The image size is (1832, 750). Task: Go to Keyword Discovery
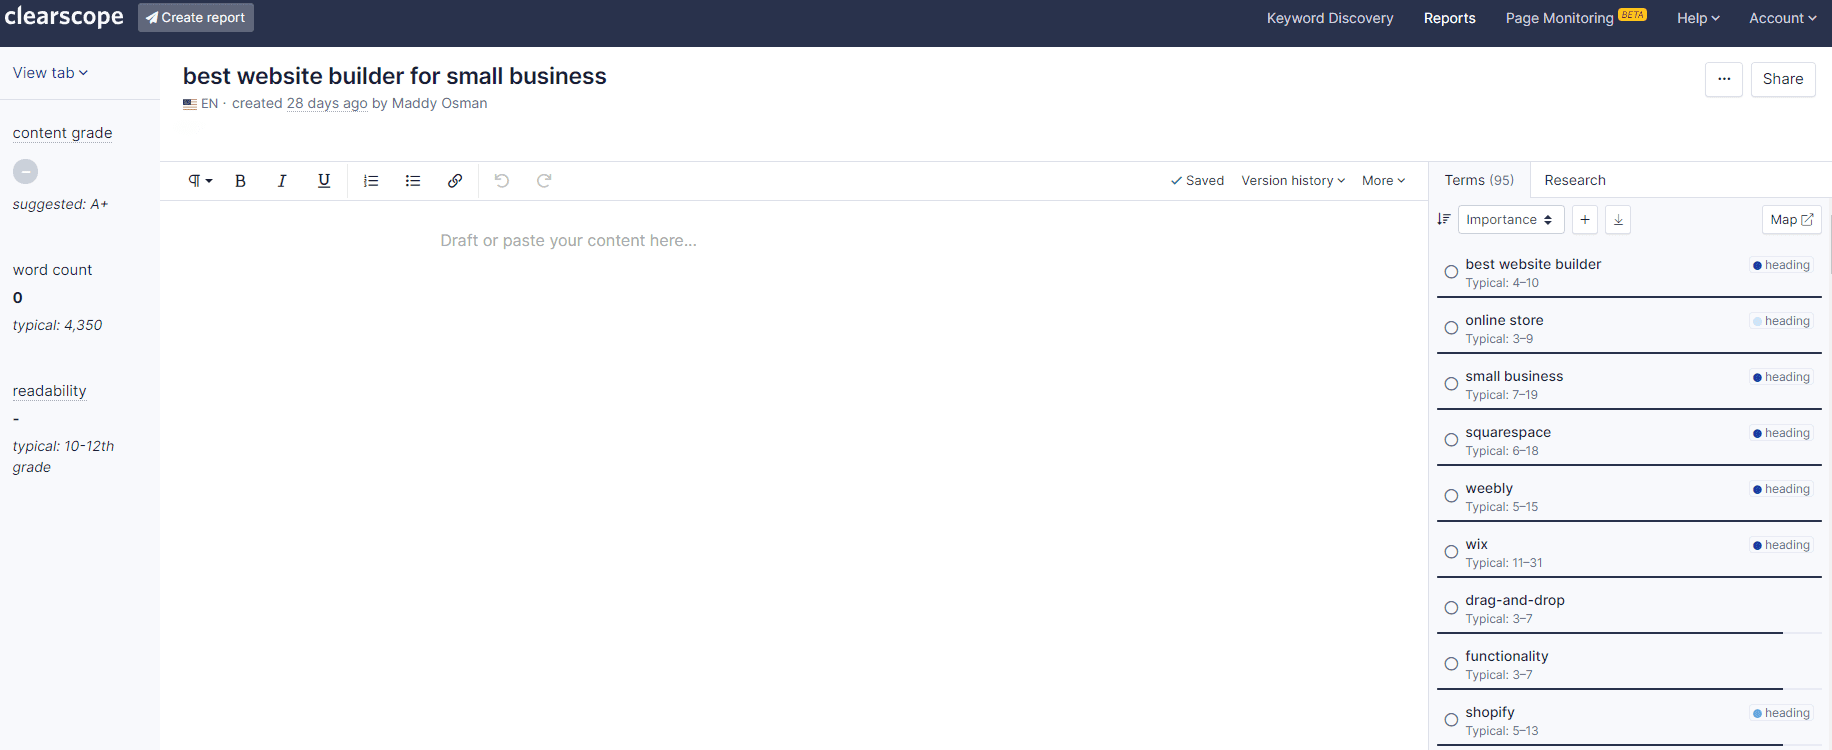click(x=1330, y=18)
